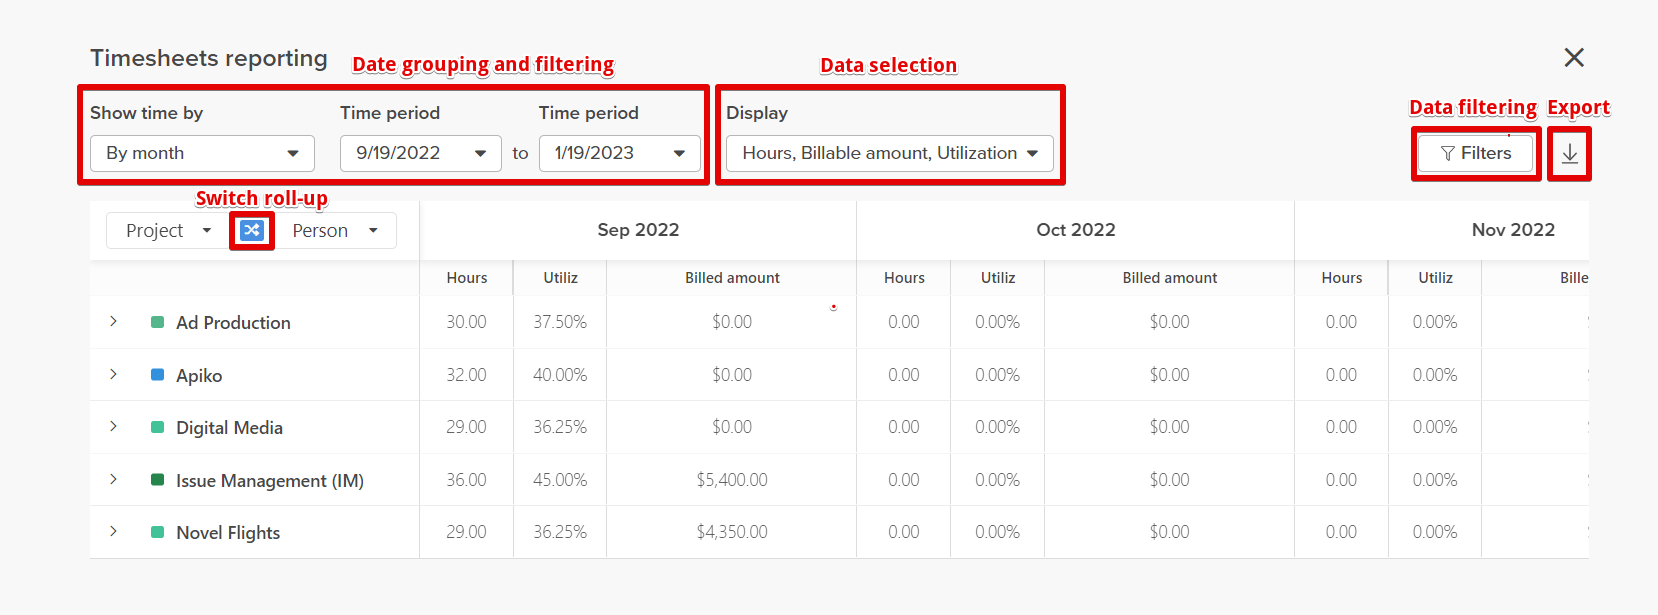Click the Switch roll-up swap icon

tap(251, 230)
